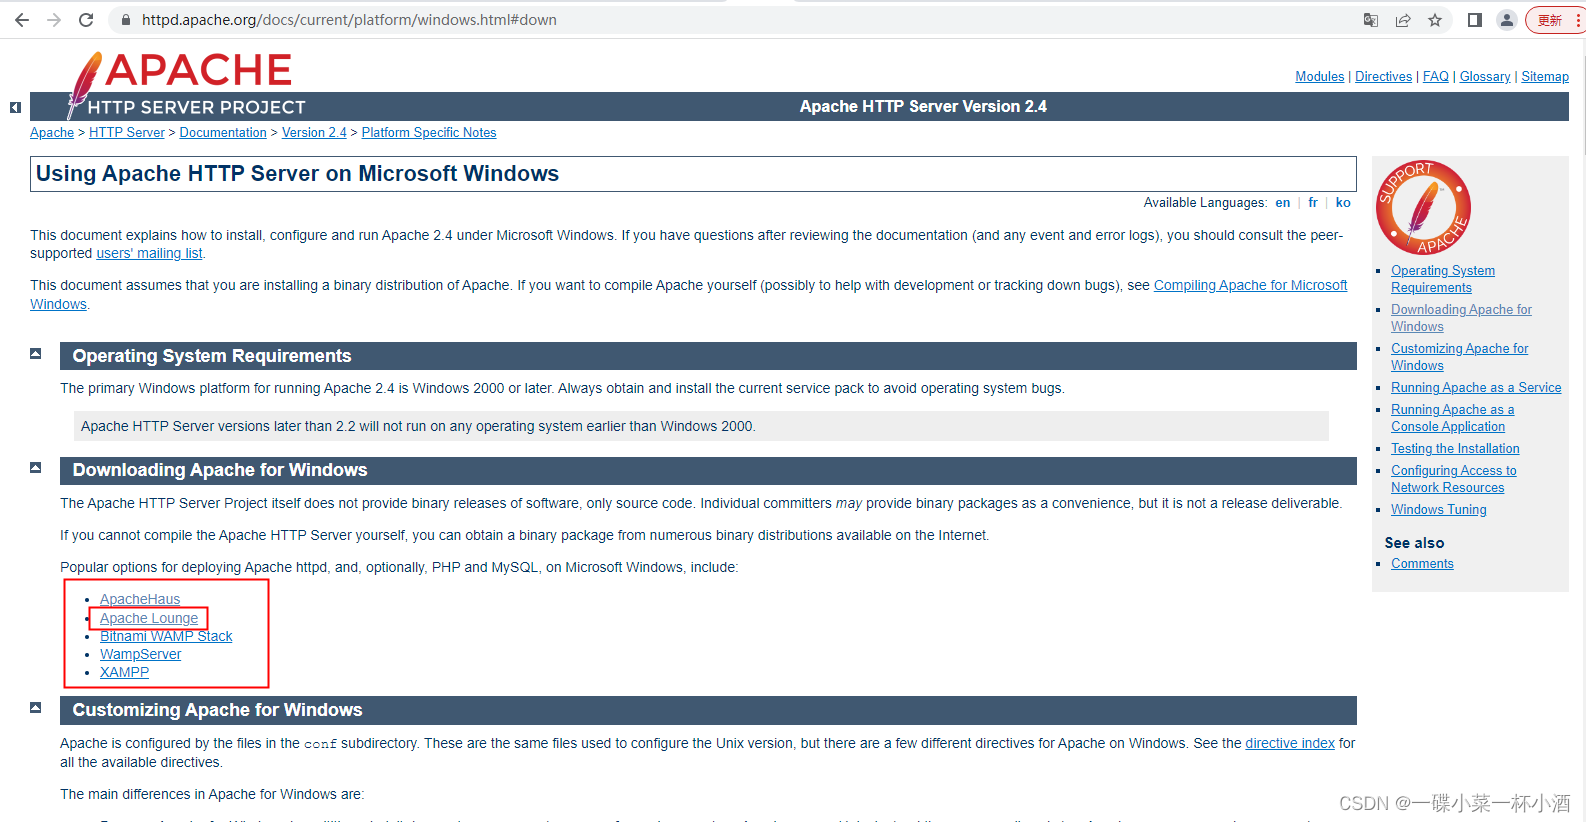Switch language to French (fr)
Viewport: 1586px width, 822px height.
pos(1313,203)
